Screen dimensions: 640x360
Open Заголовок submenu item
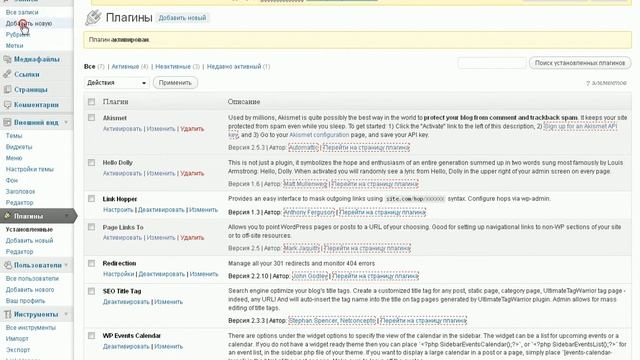coord(20,191)
